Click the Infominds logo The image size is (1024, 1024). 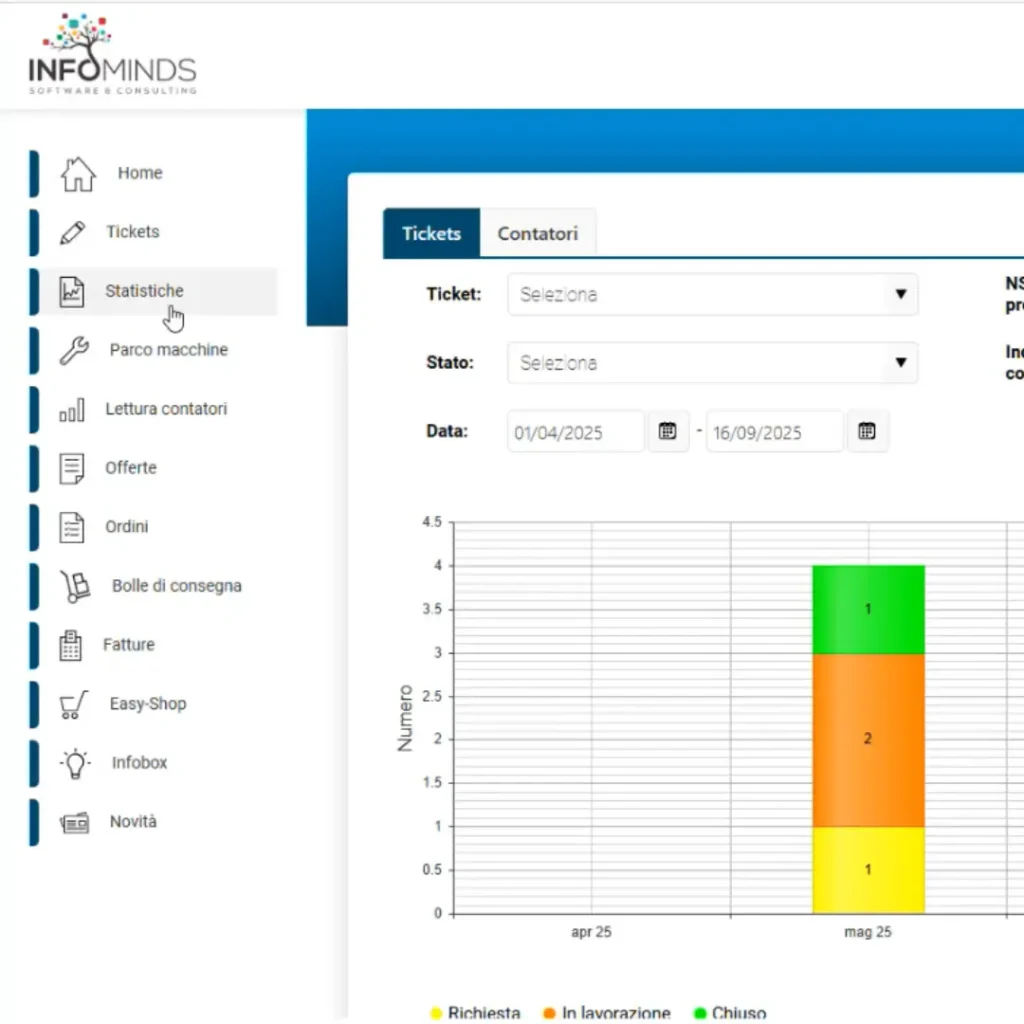point(112,54)
